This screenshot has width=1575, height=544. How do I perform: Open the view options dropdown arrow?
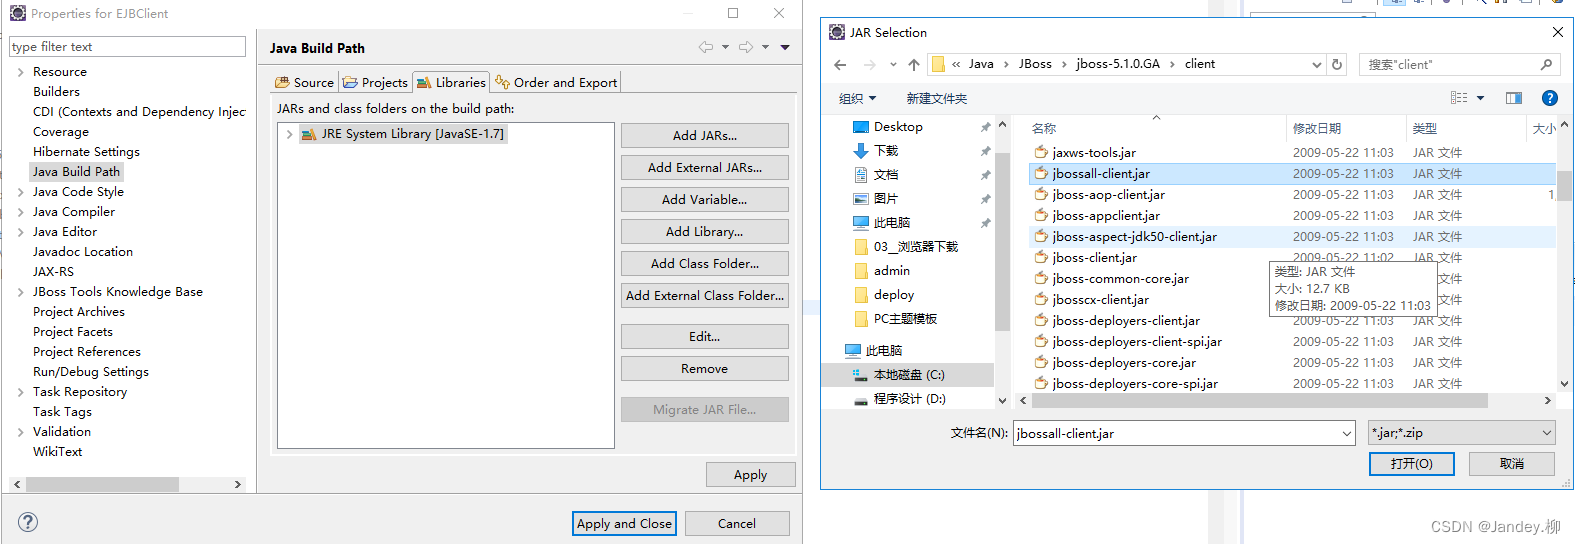click(x=1480, y=98)
